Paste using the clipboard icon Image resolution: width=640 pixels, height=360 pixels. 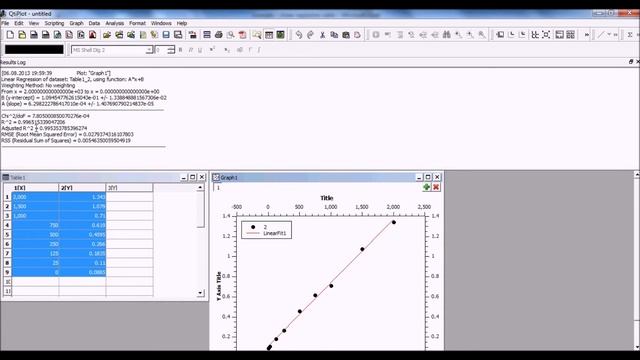pyautogui.click(x=346, y=35)
